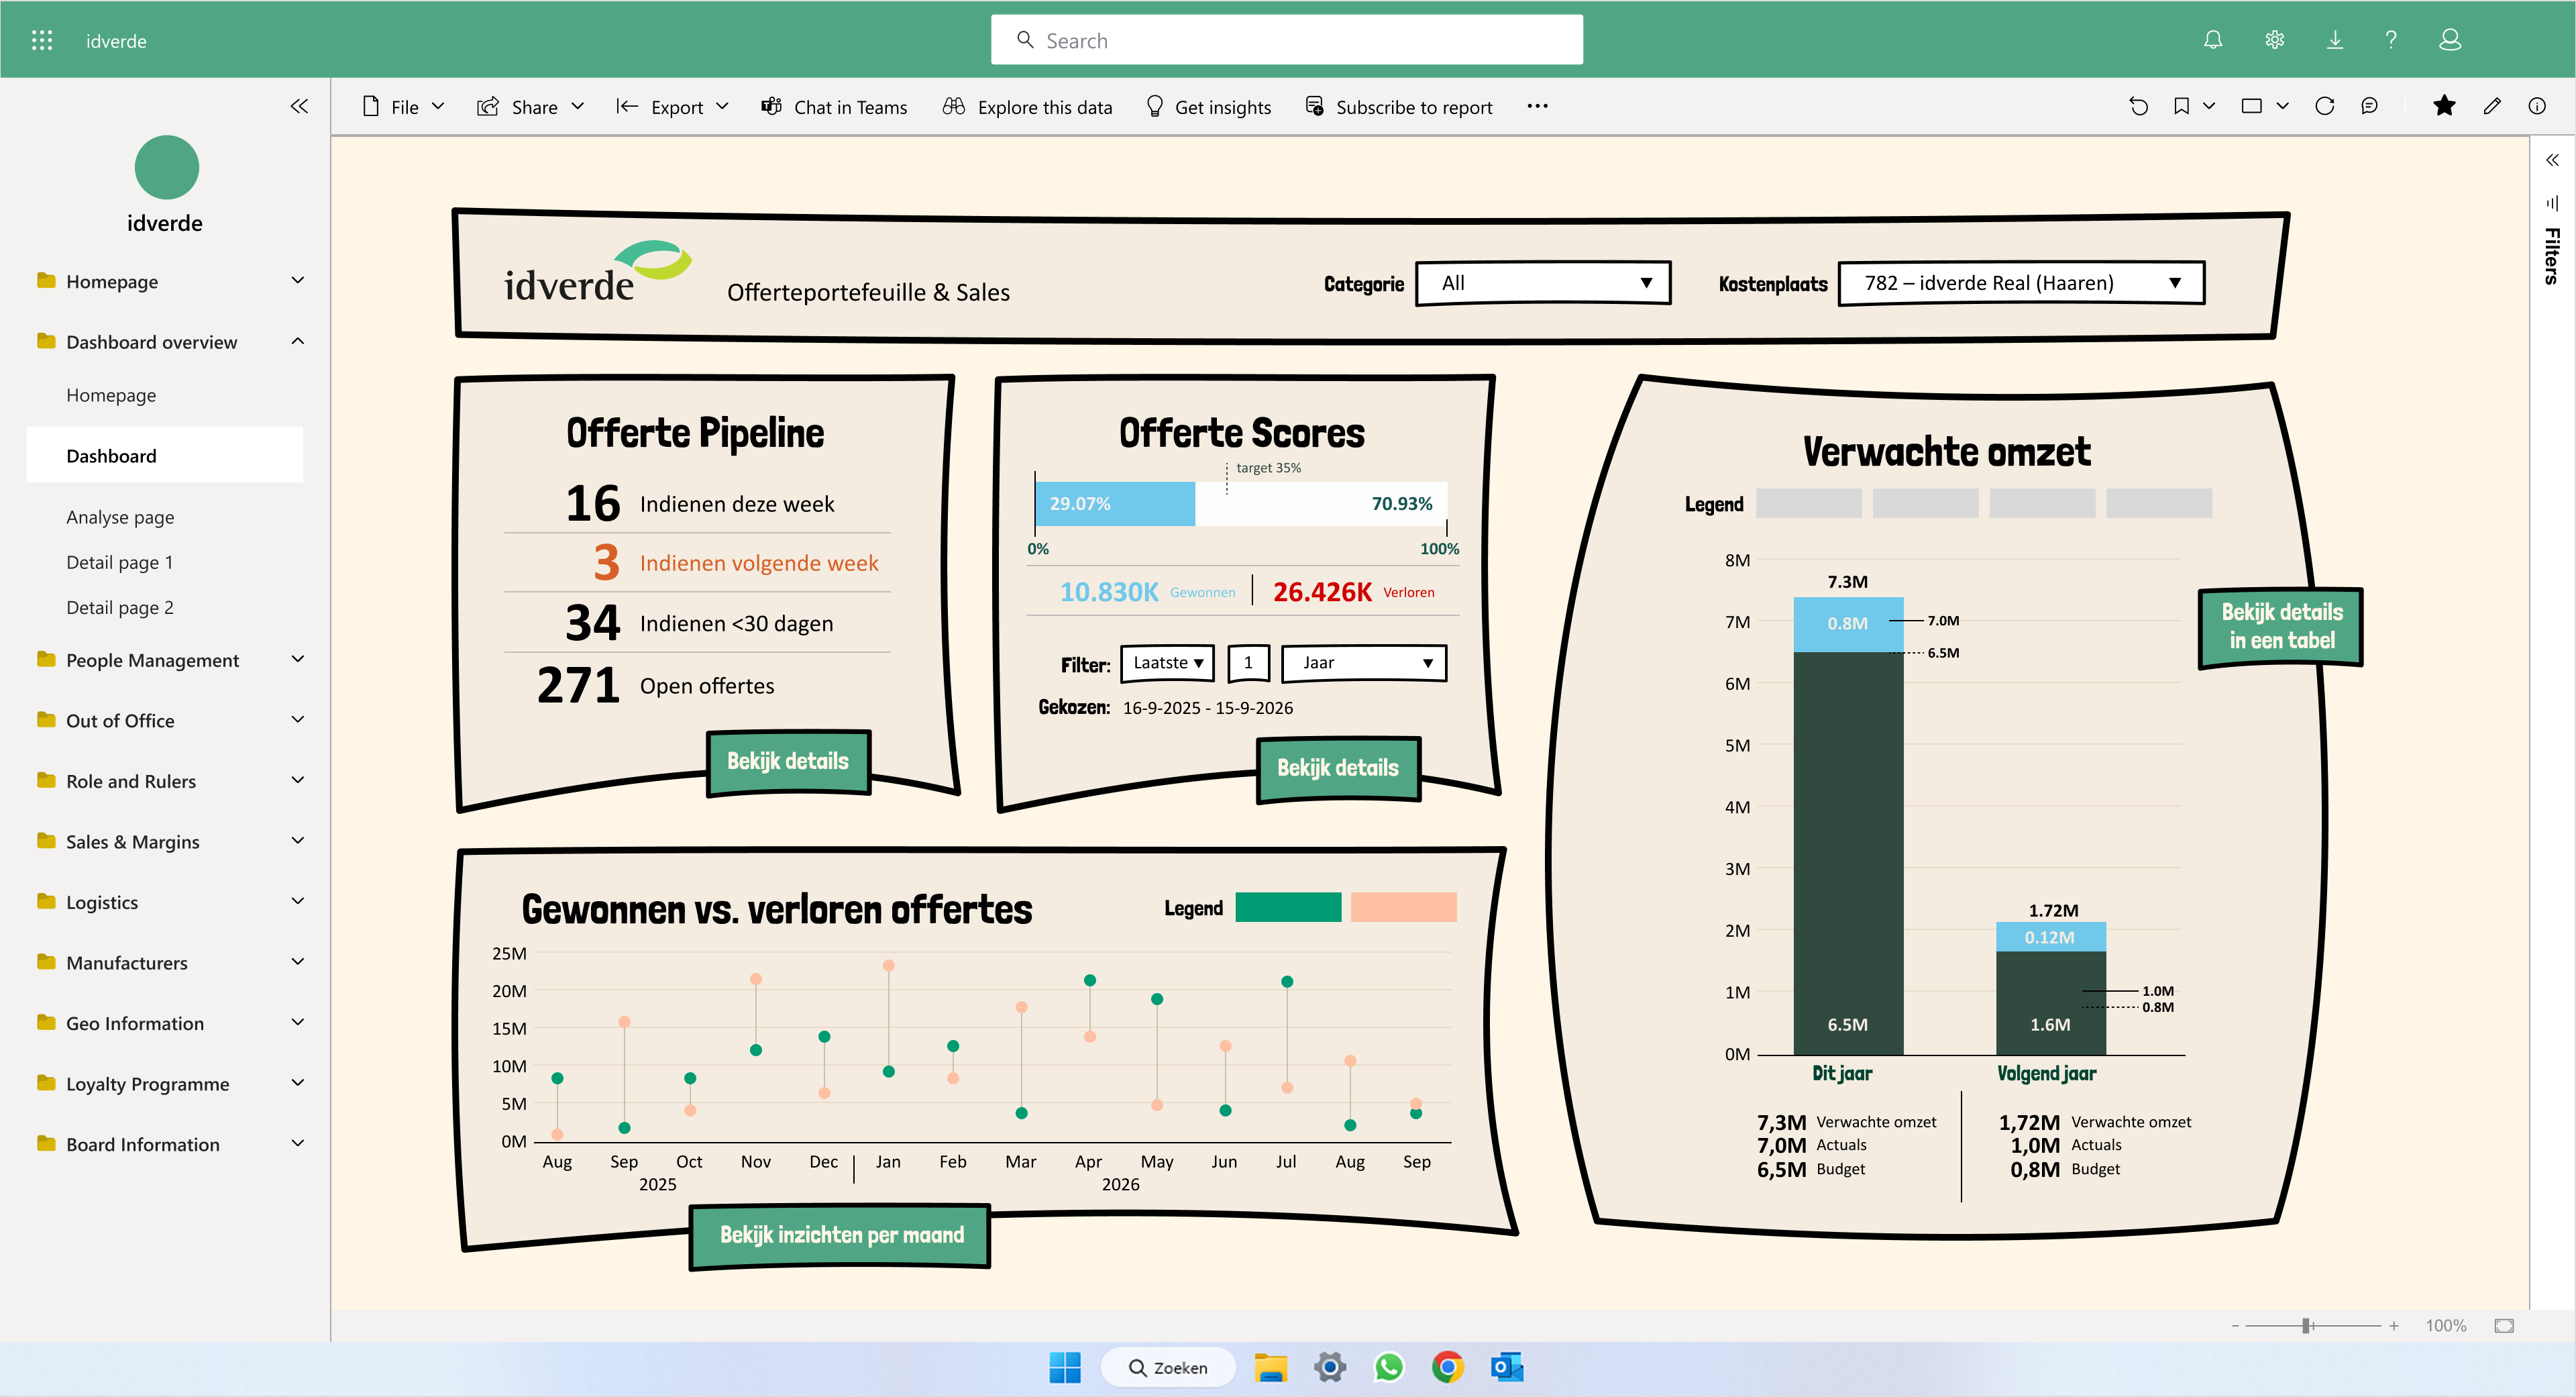This screenshot has width=2576, height=1397.
Task: Open settings gear in top header
Action: click(2274, 40)
